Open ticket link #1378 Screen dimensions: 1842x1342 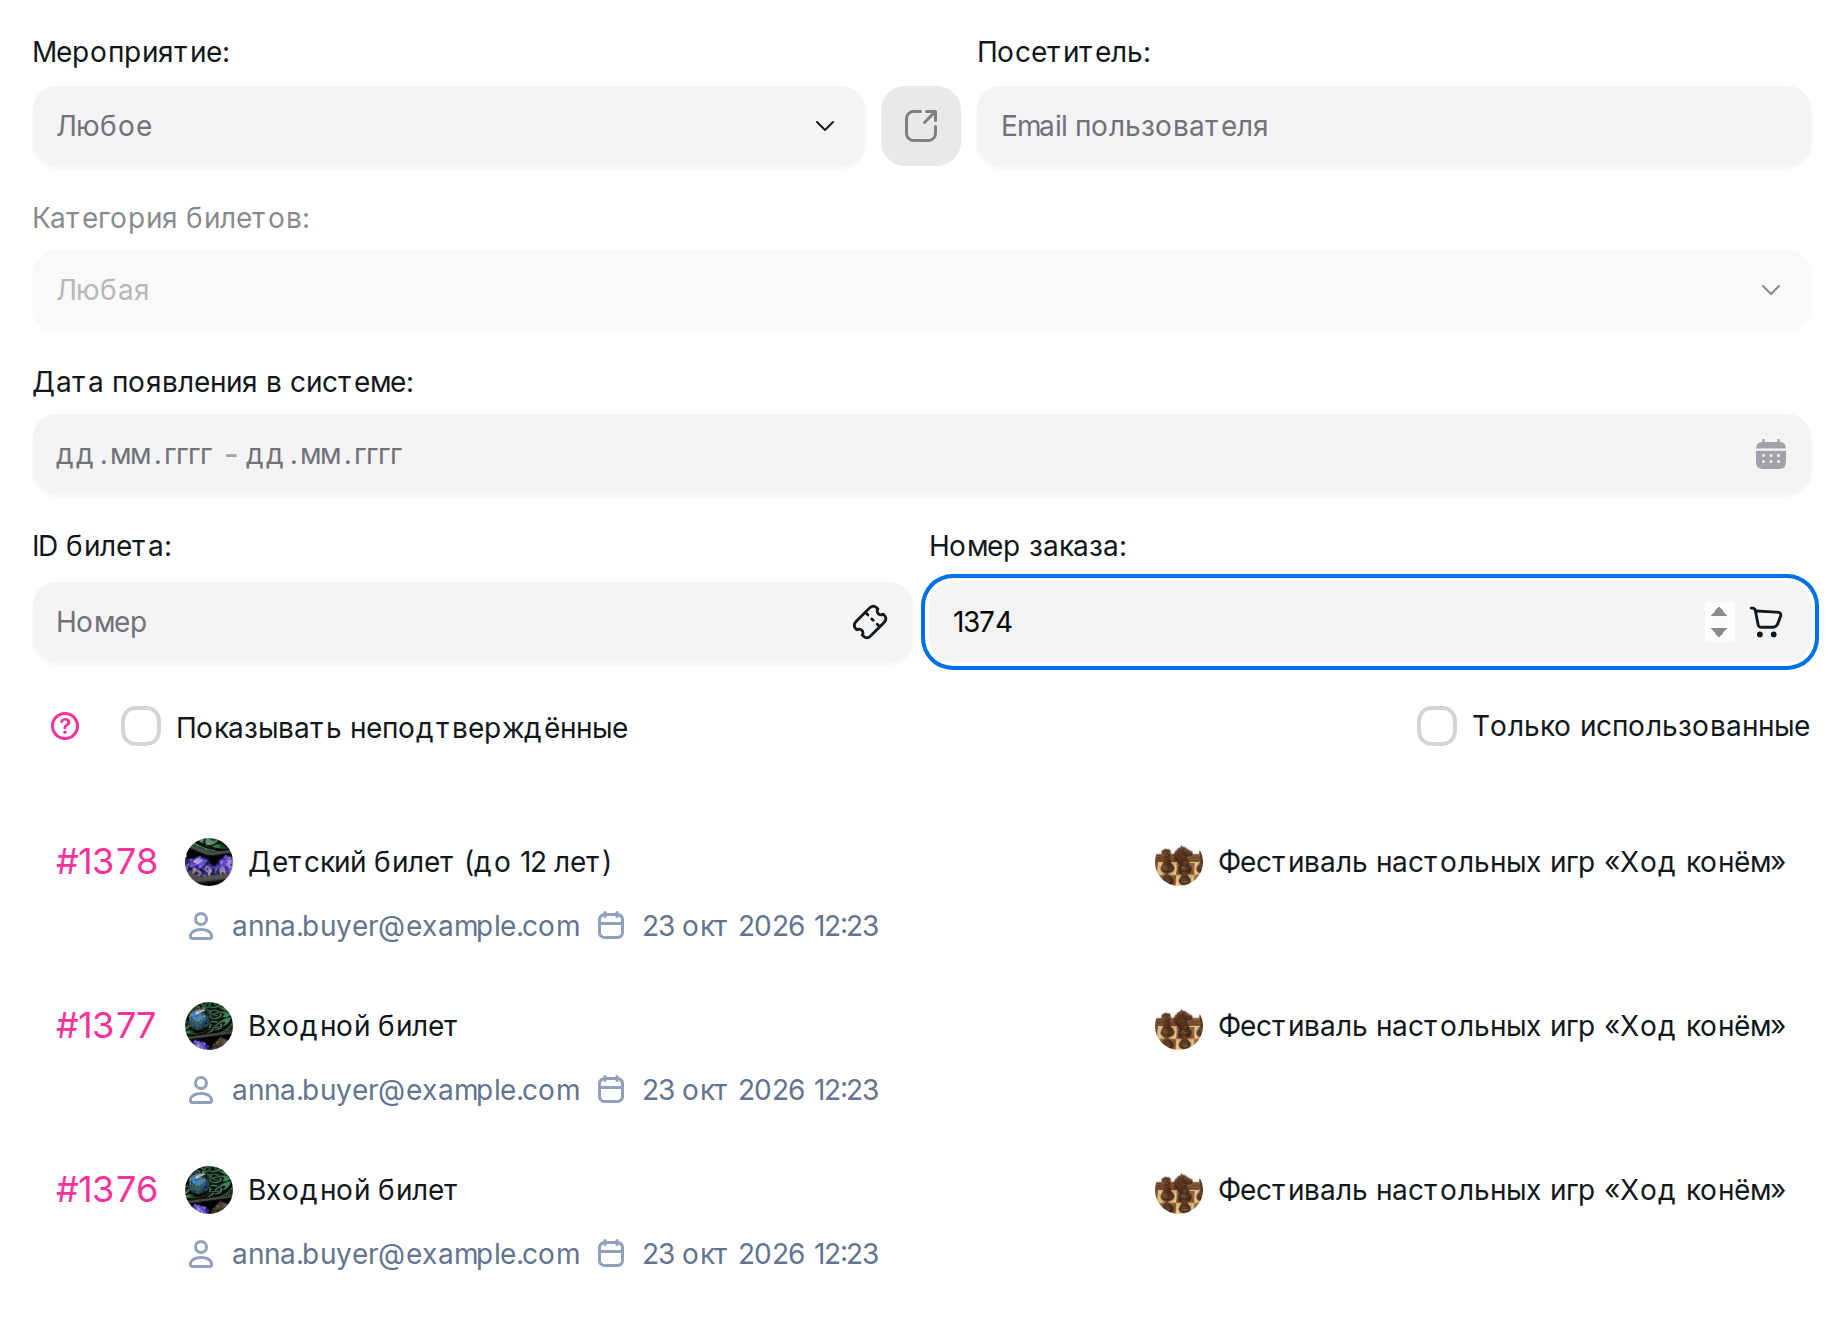click(107, 862)
